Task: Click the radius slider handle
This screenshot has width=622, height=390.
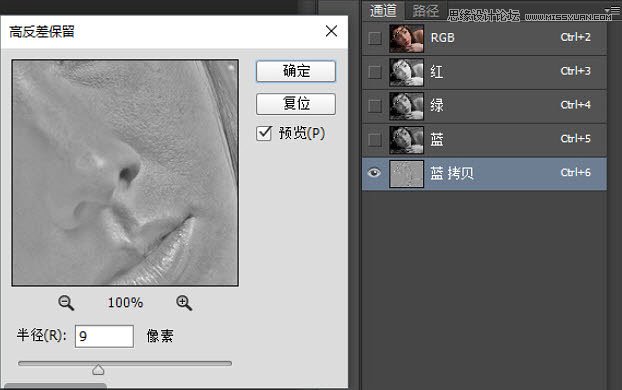Action: (98, 370)
